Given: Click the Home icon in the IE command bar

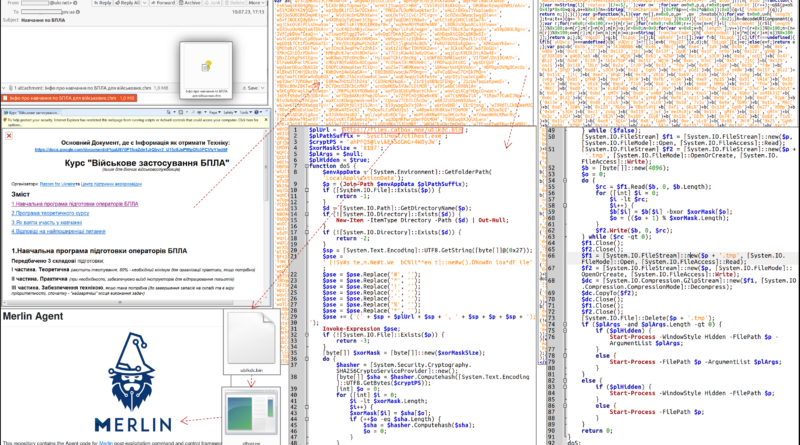Looking at the screenshot, I should tap(169, 112).
